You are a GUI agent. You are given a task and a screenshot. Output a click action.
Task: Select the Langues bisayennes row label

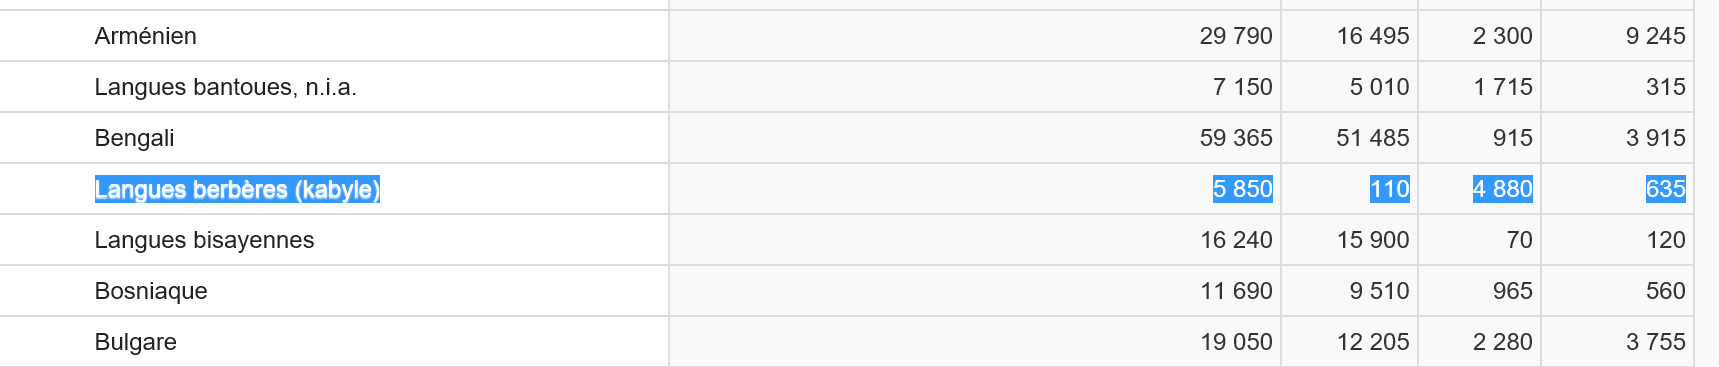pyautogui.click(x=204, y=240)
